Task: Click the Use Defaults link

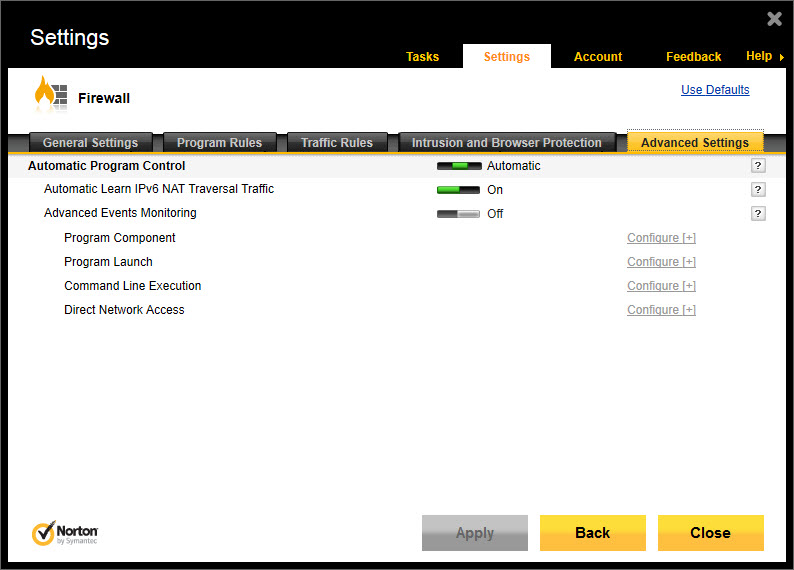Action: 715,90
